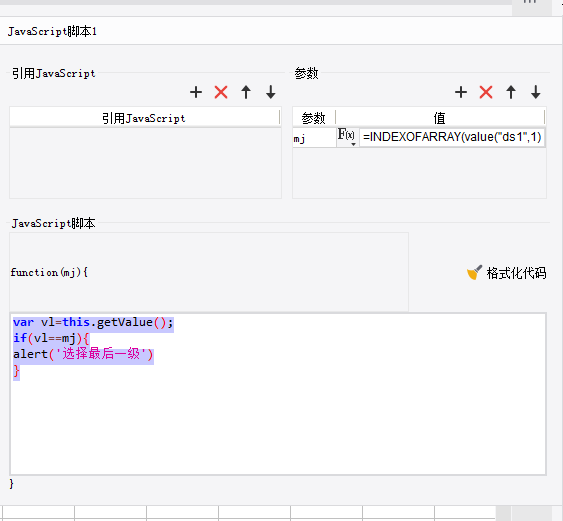This screenshot has width=563, height=521.
Task: Remove the selected parameter with red X
Action: 486,92
